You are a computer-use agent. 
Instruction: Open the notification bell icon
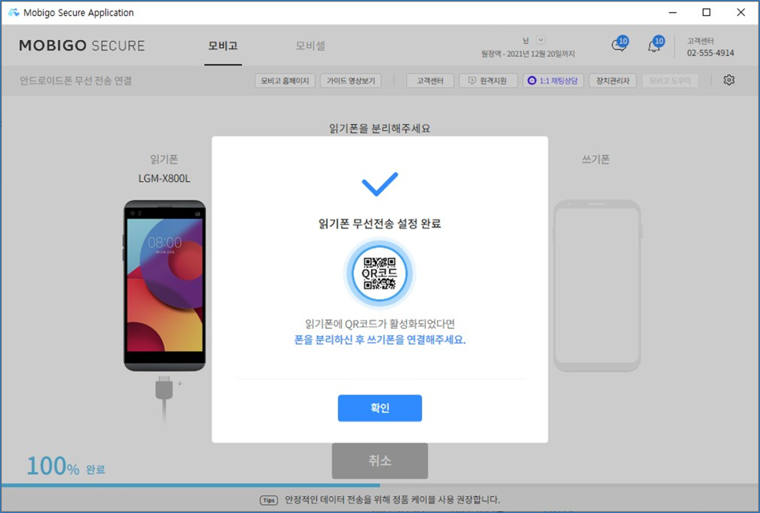(655, 45)
